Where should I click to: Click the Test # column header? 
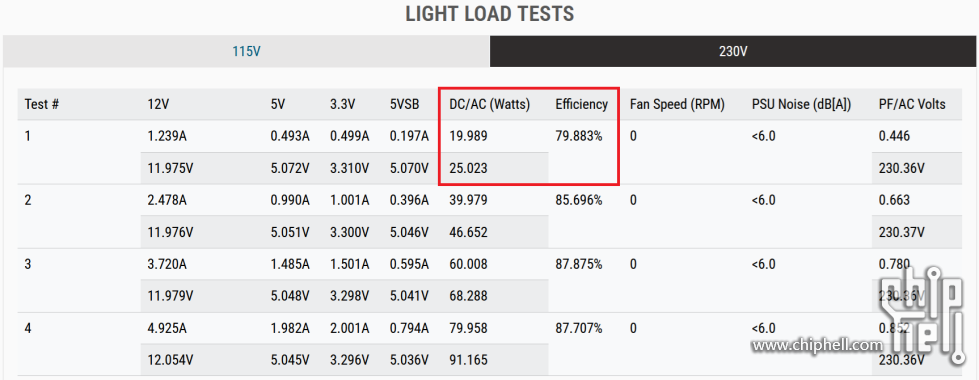[x=42, y=104]
